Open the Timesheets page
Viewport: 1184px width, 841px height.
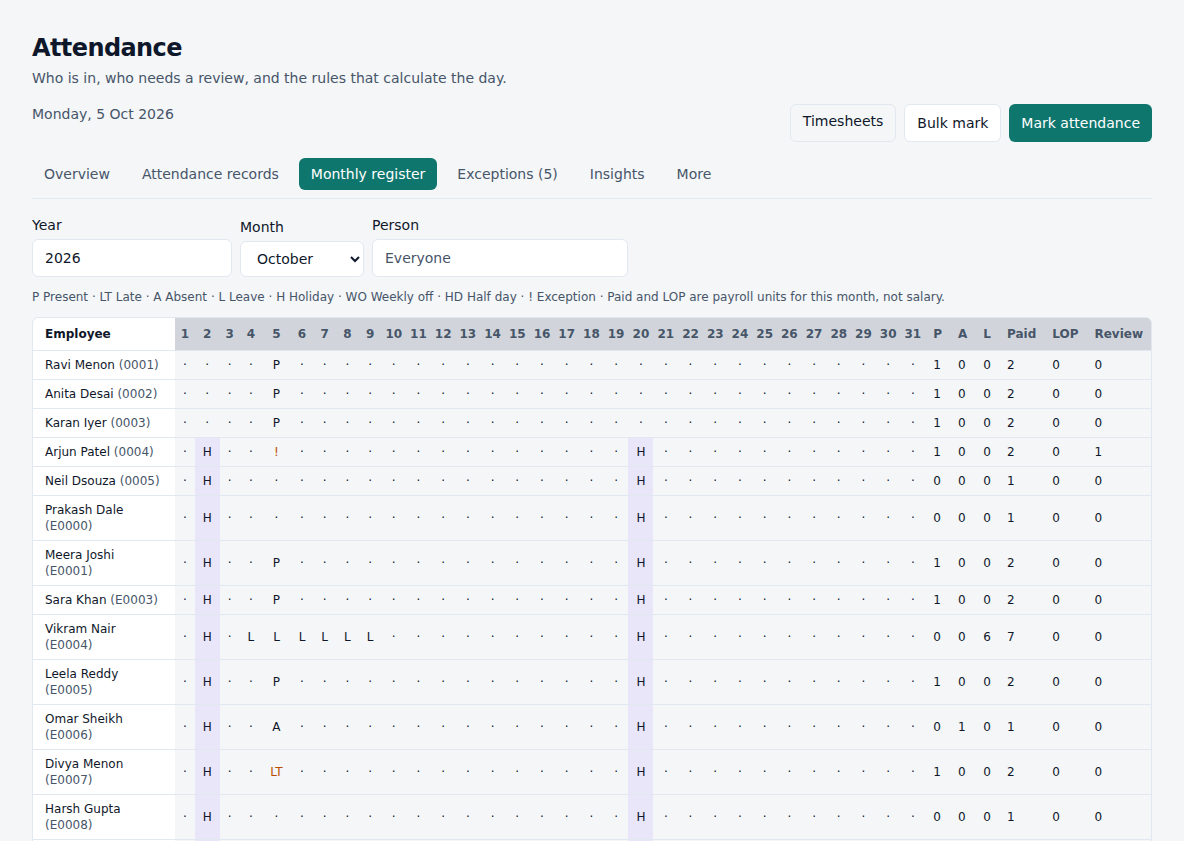coord(843,122)
